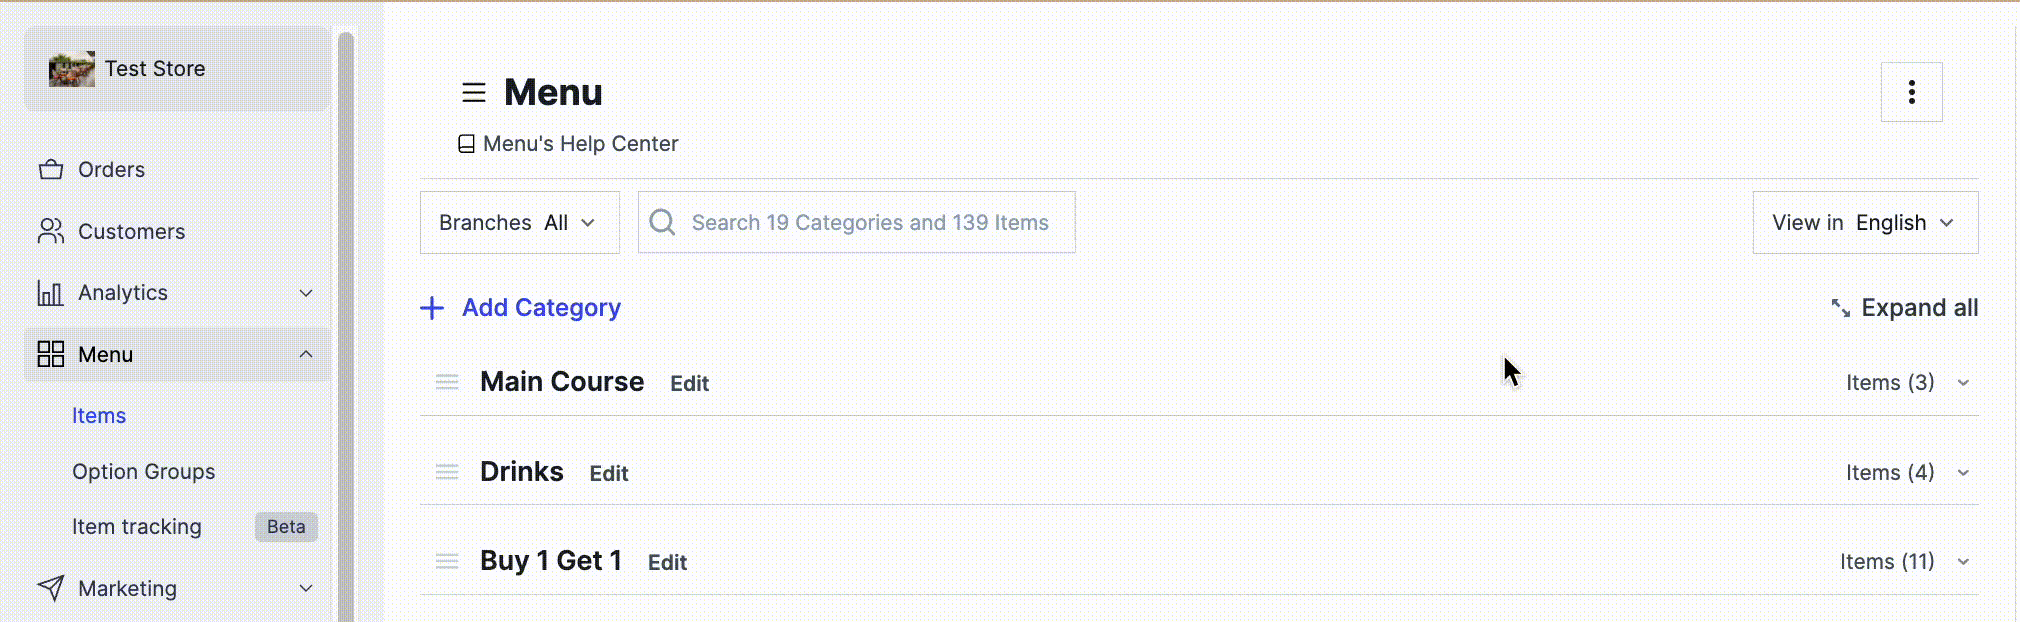
Task: Open the View in English language dropdown
Action: click(1865, 222)
